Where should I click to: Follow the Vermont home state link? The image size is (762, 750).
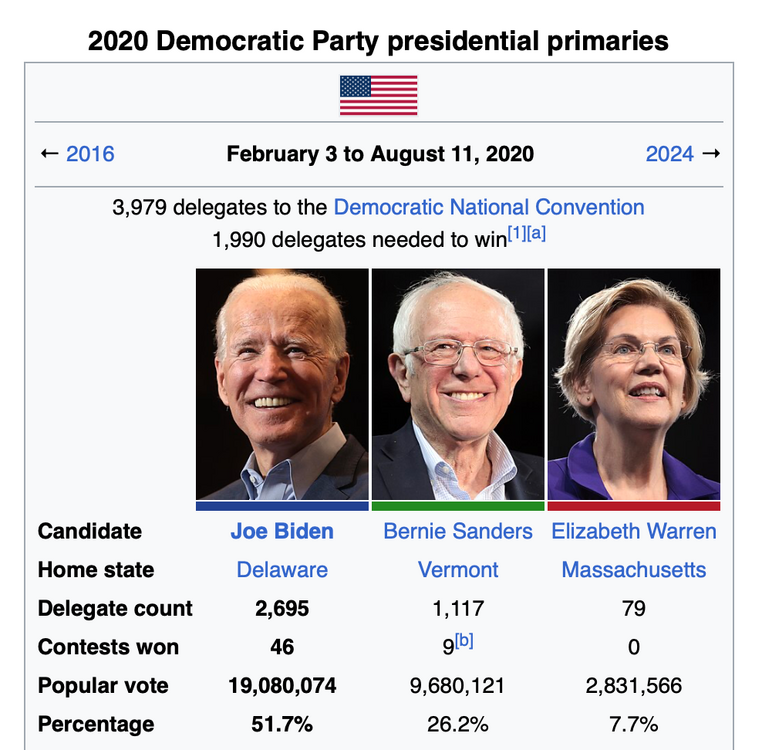coord(458,570)
